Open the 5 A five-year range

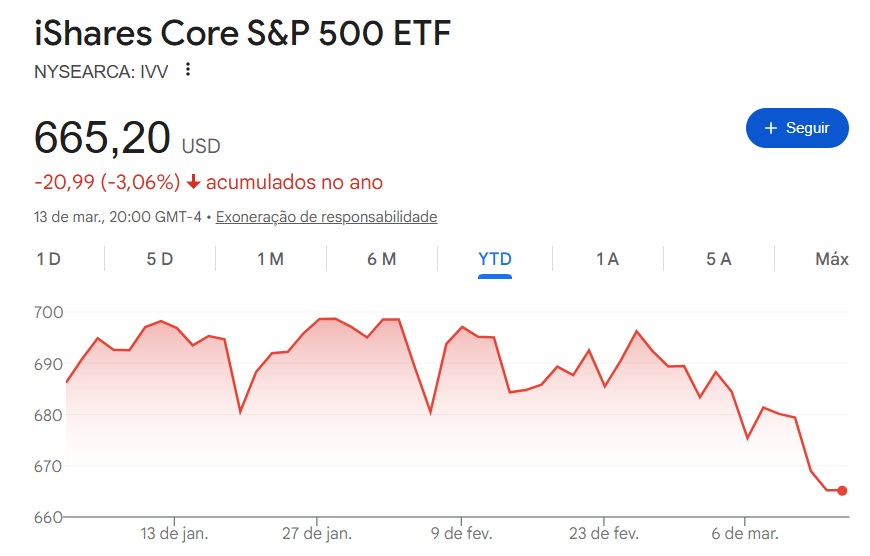[718, 259]
